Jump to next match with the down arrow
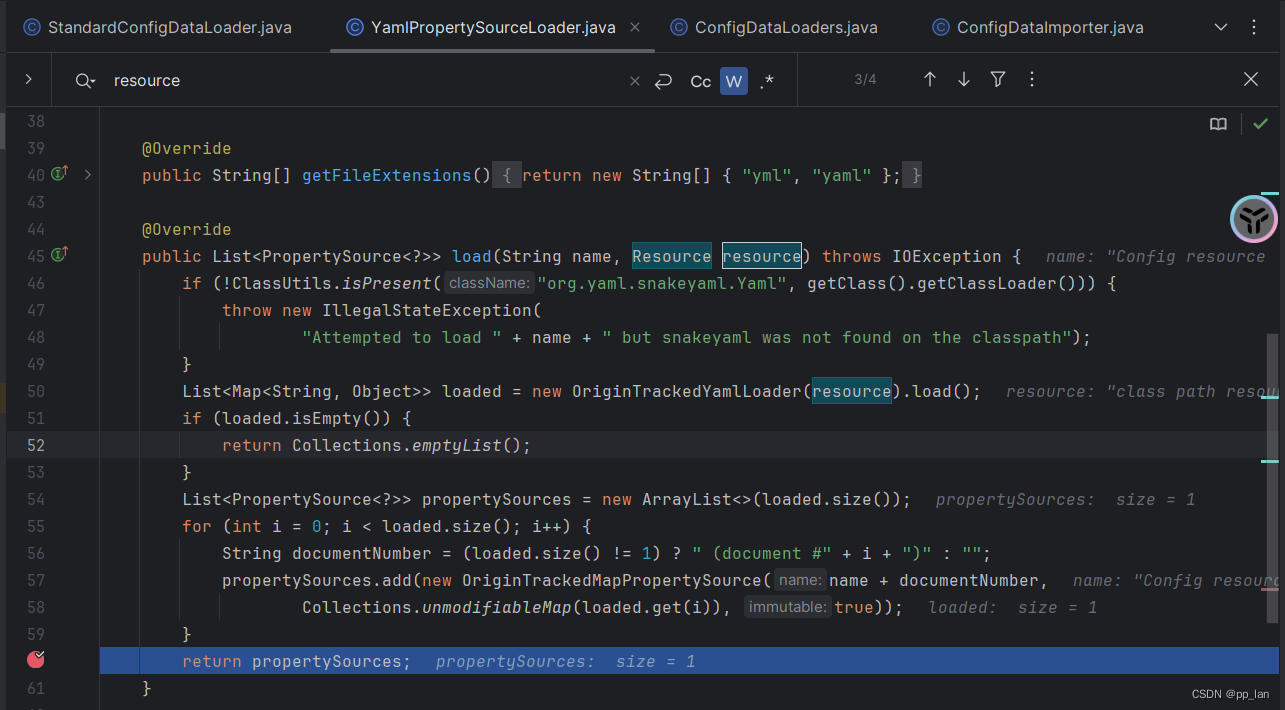 [963, 79]
